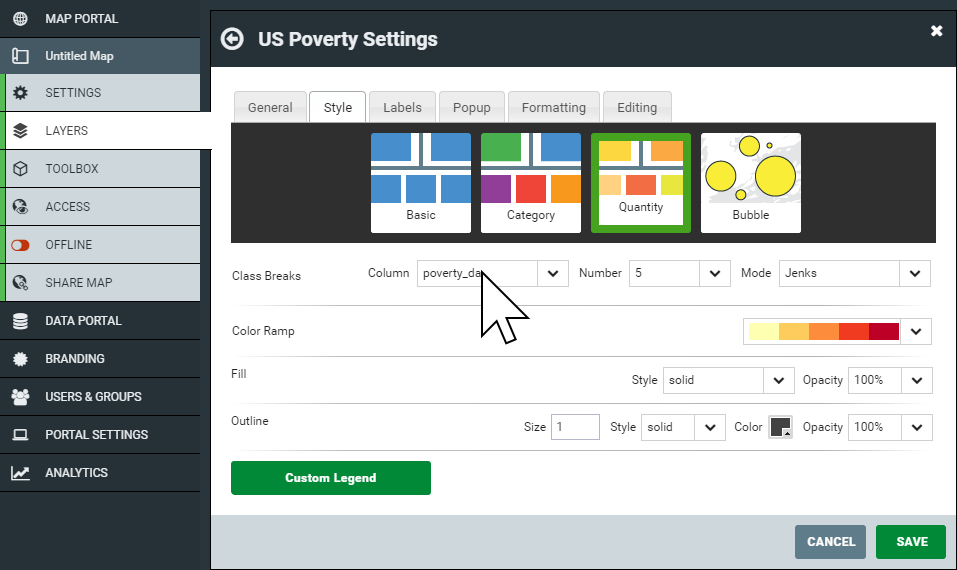The width and height of the screenshot is (957, 570).
Task: Open the Editing tab
Action: [637, 107]
